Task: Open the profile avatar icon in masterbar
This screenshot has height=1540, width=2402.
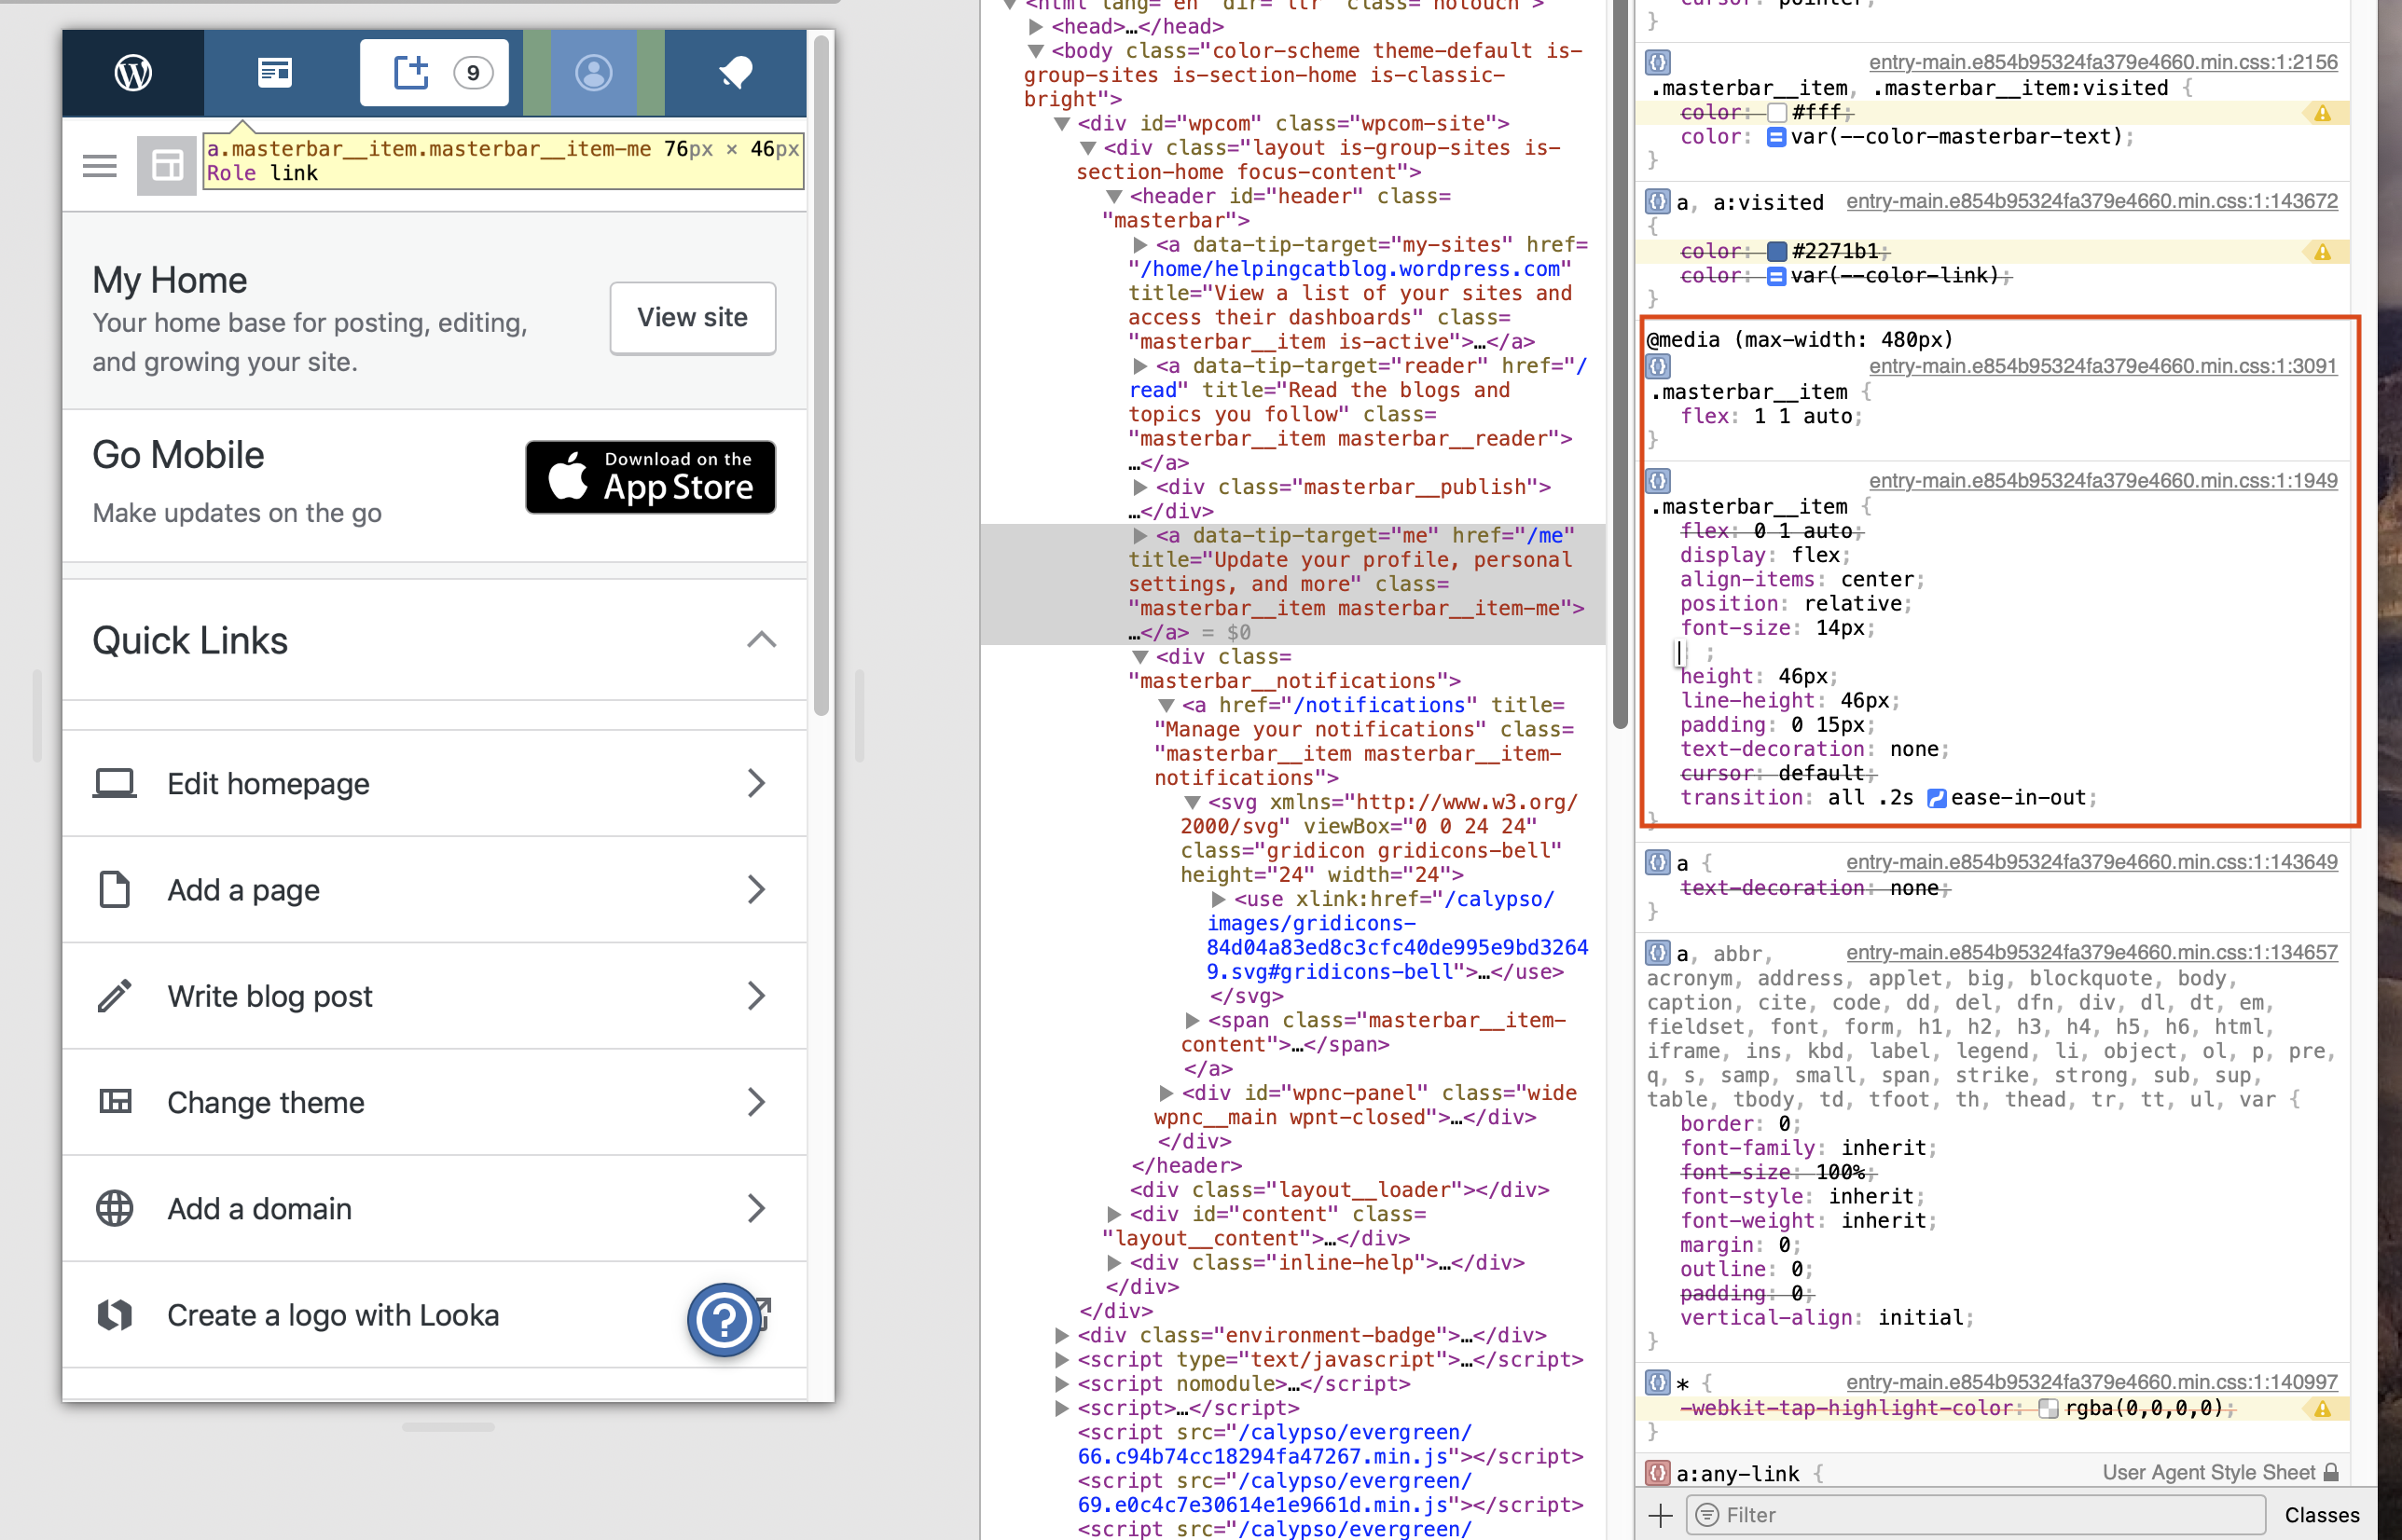Action: (594, 73)
